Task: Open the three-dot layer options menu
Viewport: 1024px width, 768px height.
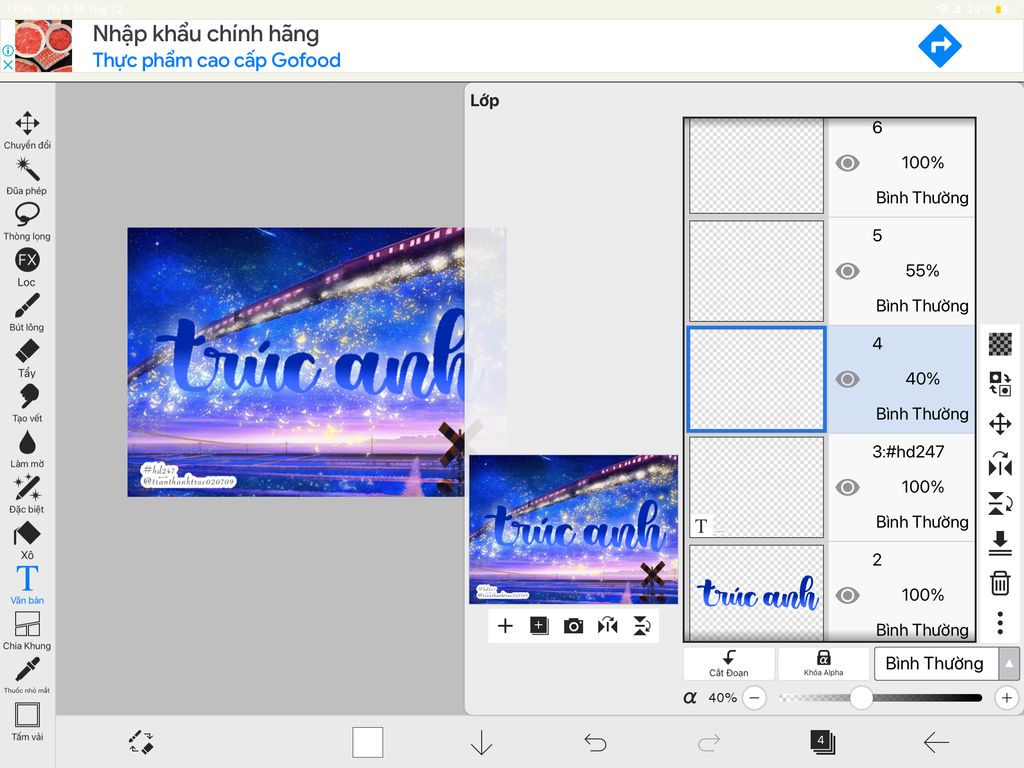Action: click(x=1000, y=623)
